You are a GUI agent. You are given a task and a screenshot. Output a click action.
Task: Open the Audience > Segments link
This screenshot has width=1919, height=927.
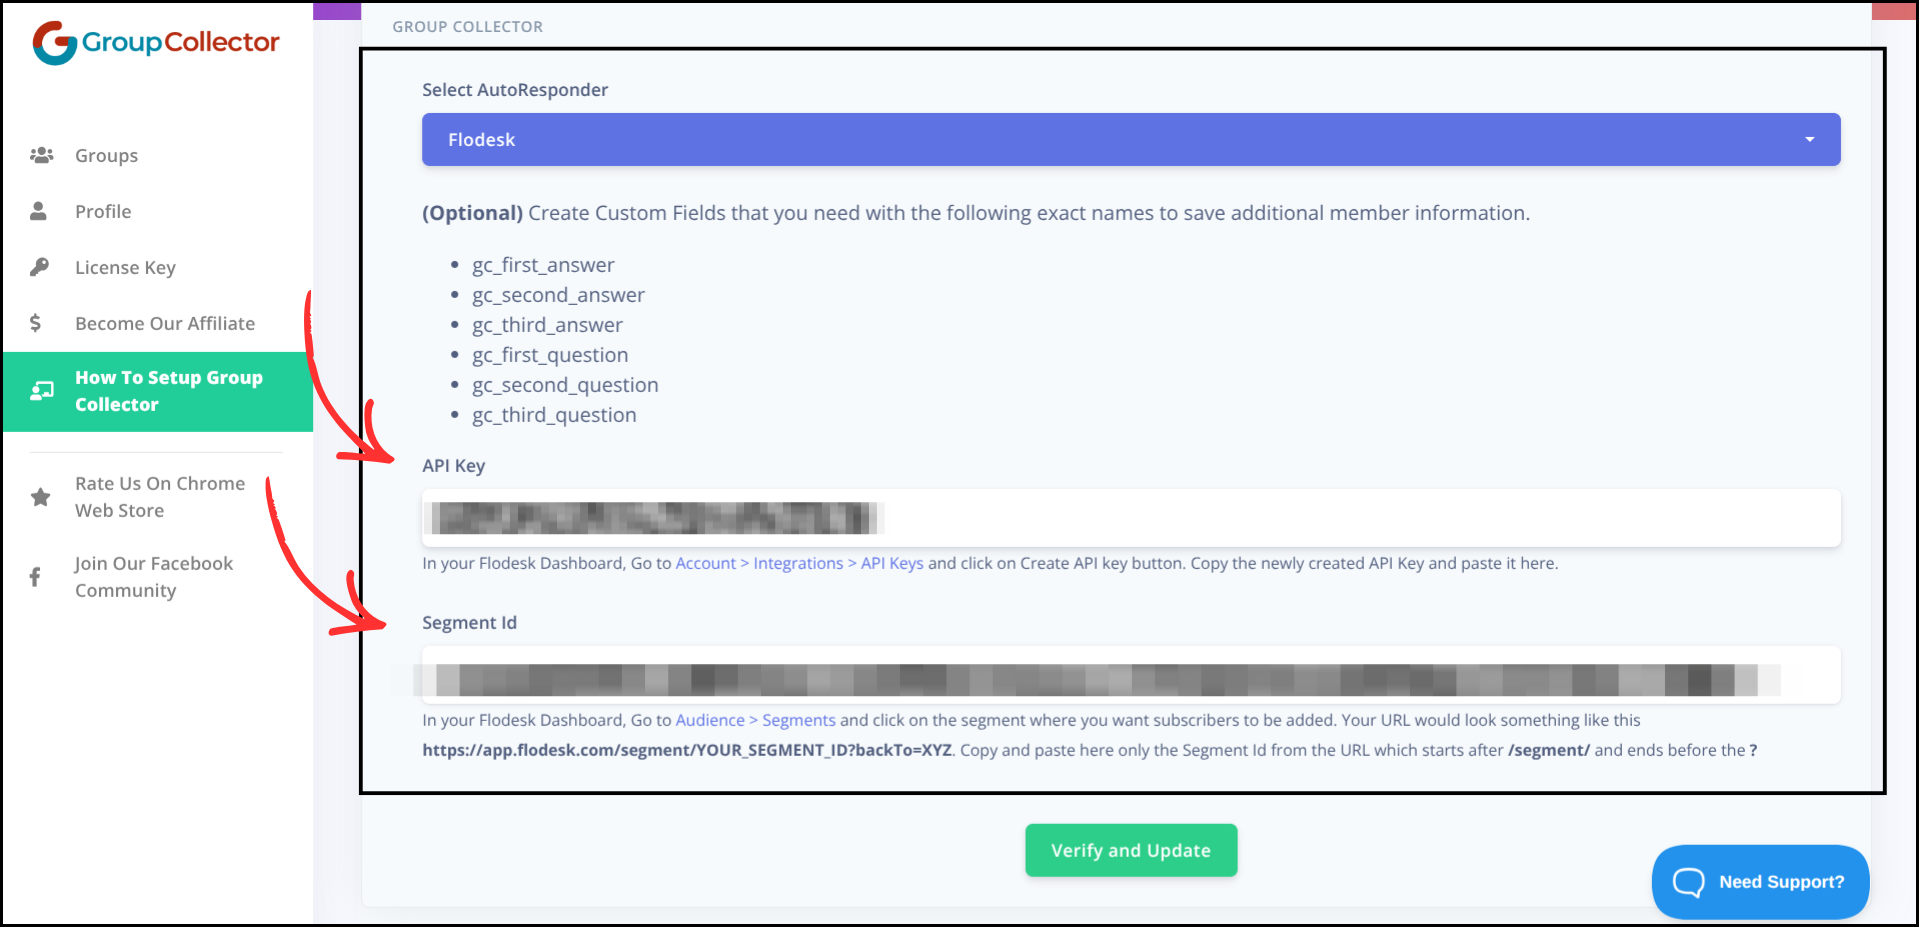(x=755, y=720)
